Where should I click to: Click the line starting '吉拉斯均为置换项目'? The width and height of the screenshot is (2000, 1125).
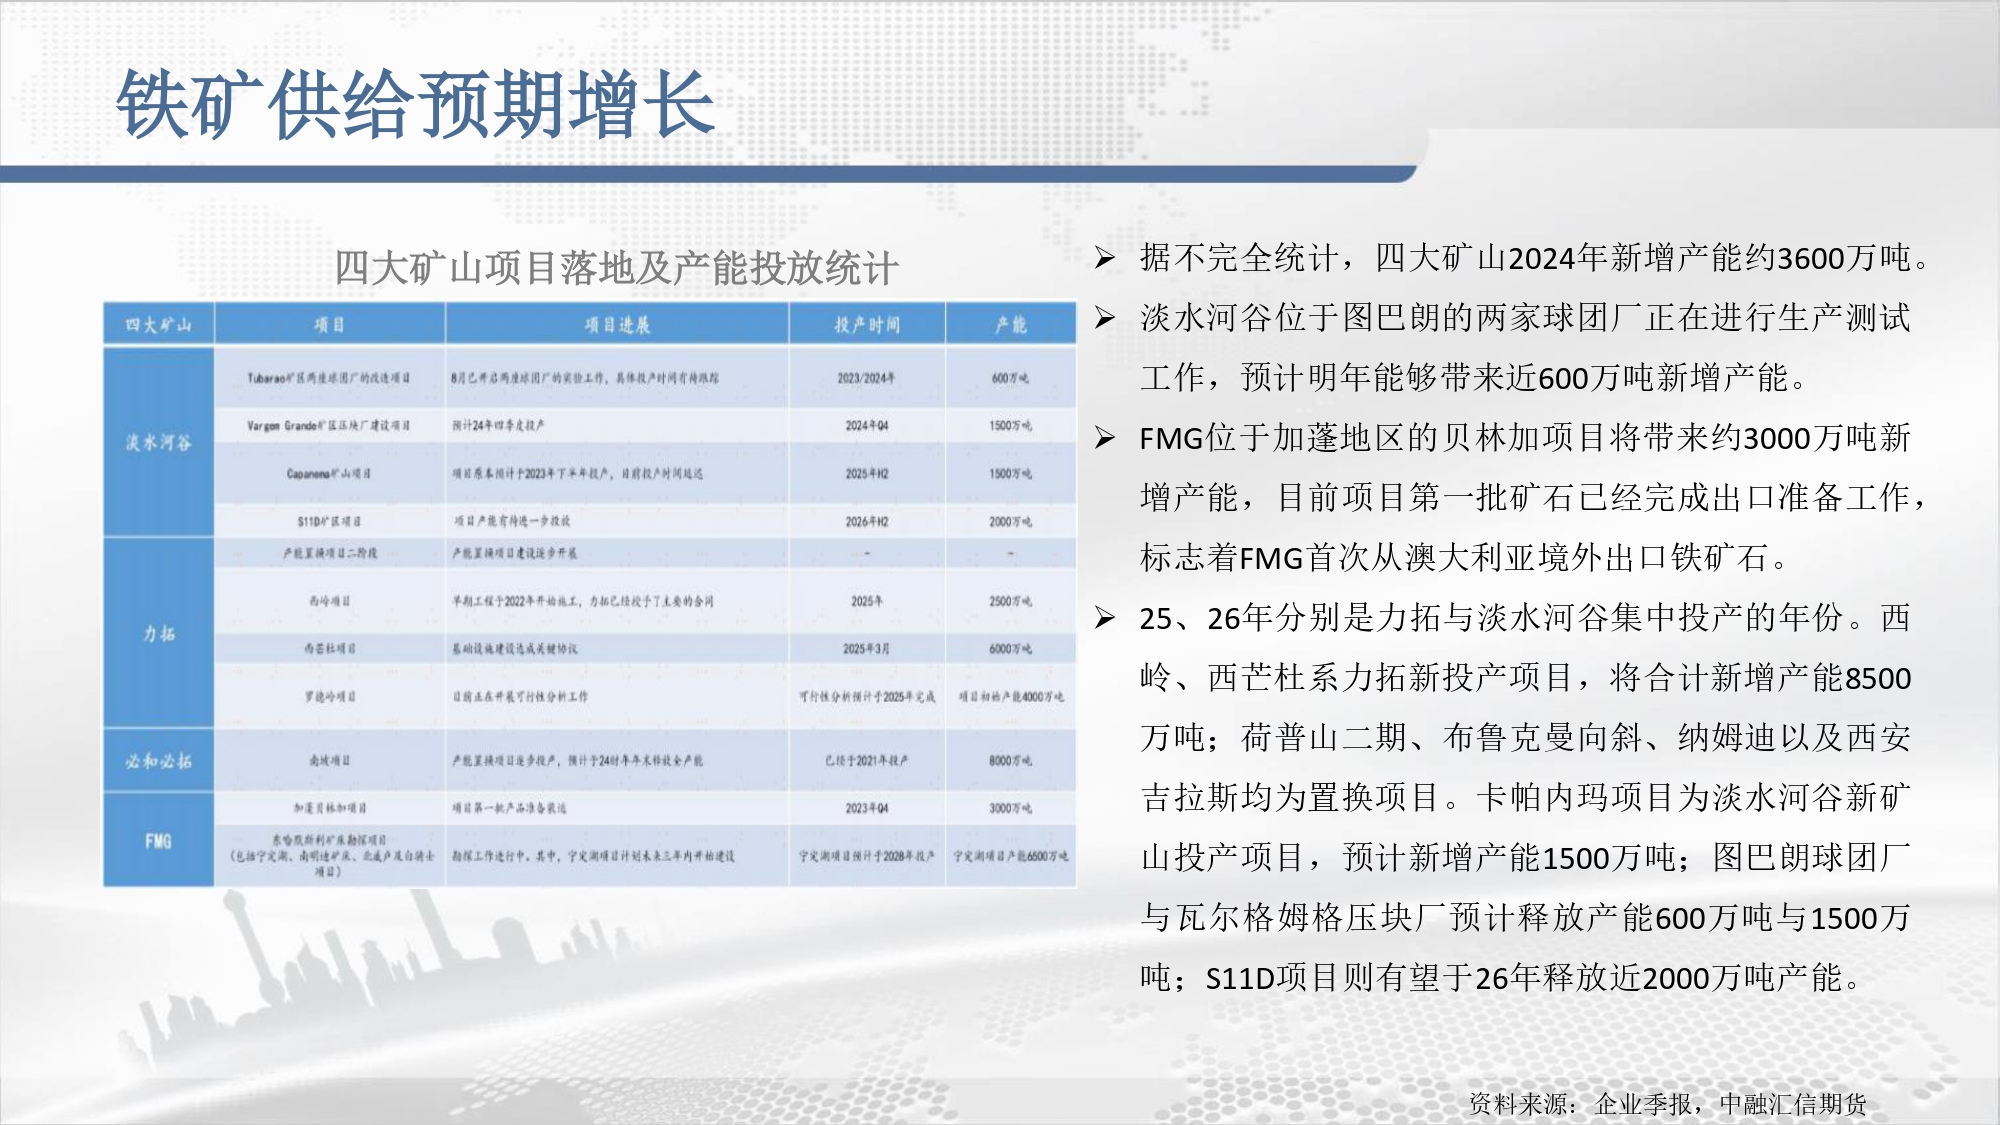point(1525,798)
